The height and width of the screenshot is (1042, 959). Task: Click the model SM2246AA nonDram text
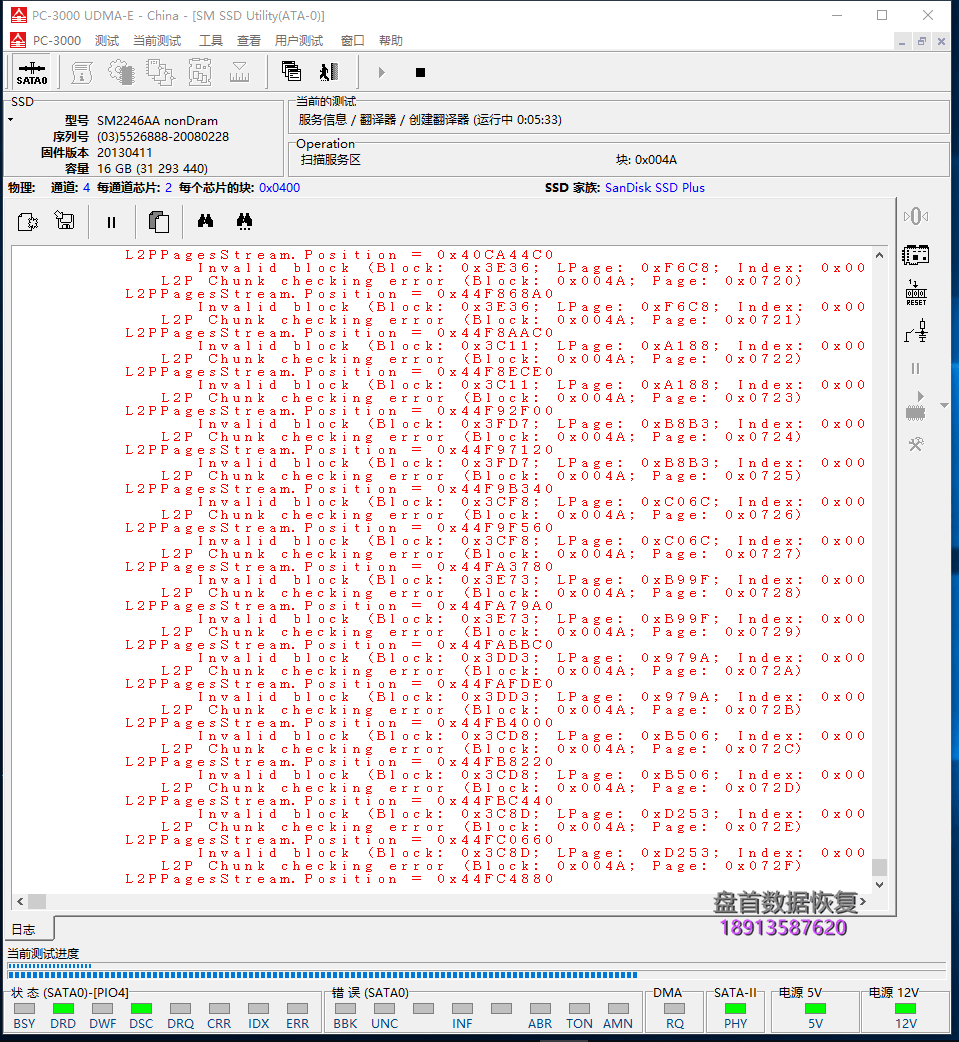click(158, 121)
